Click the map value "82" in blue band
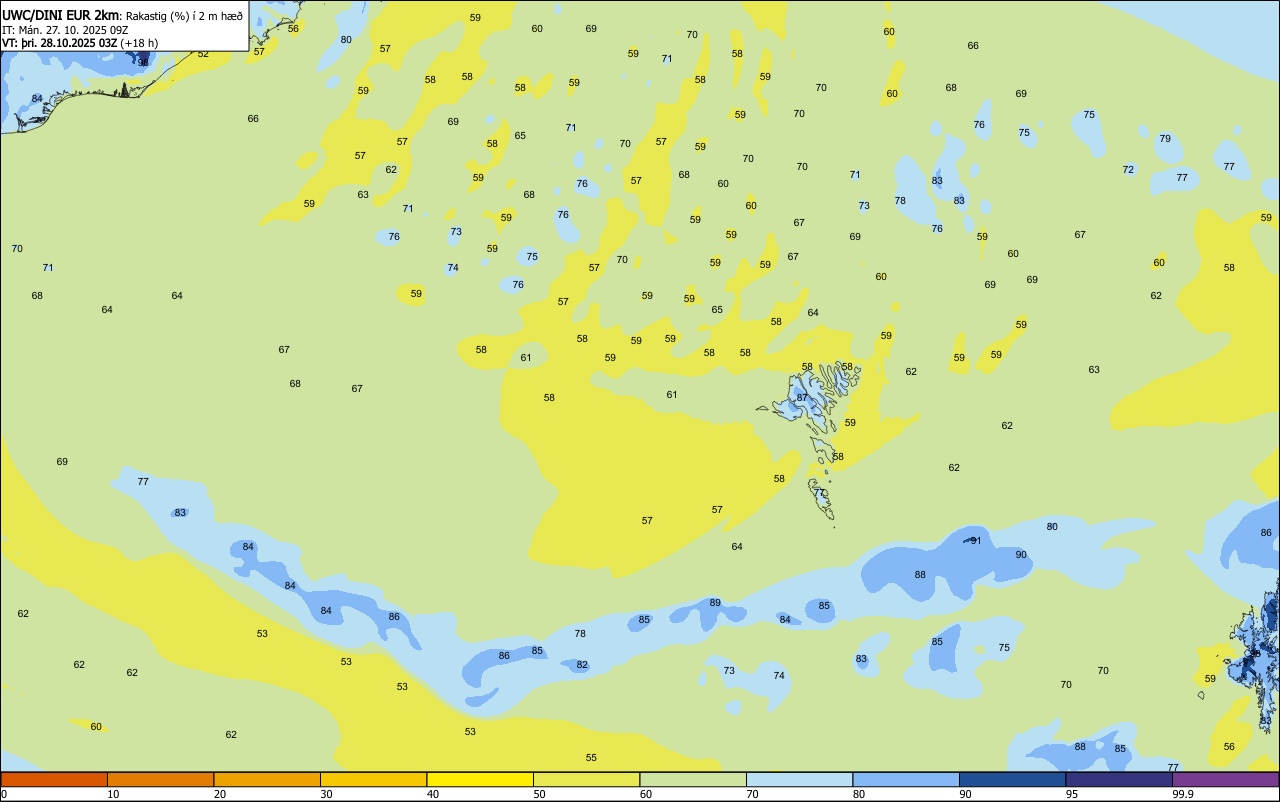The height and width of the screenshot is (802, 1280). pyautogui.click(x=582, y=664)
